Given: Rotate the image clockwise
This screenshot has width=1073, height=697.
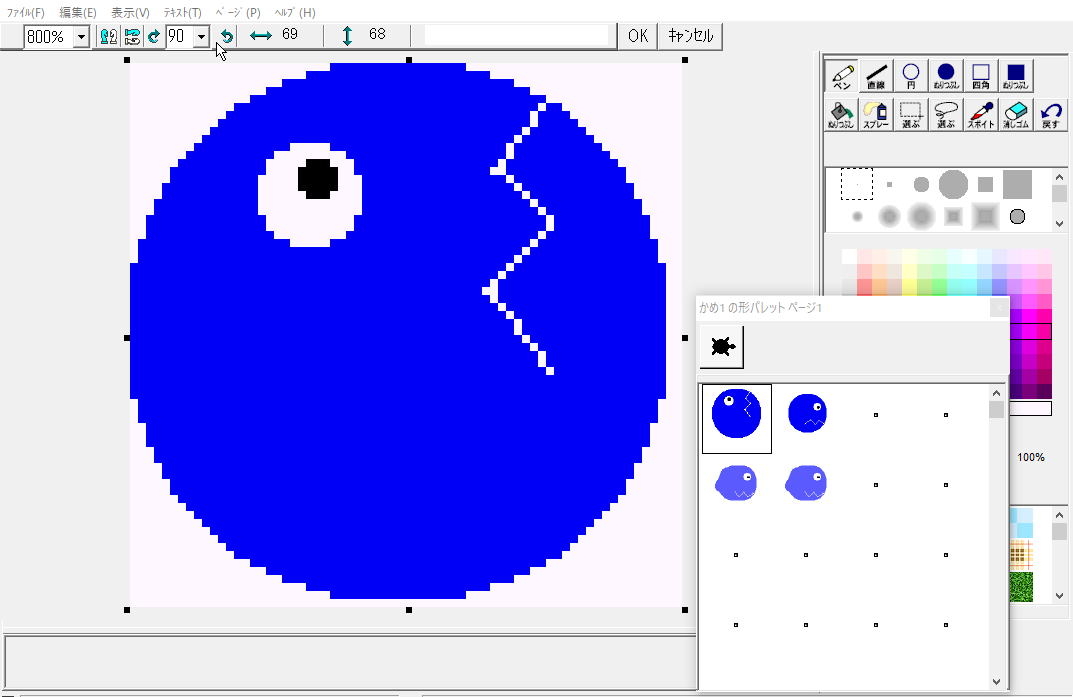Looking at the screenshot, I should tap(155, 36).
